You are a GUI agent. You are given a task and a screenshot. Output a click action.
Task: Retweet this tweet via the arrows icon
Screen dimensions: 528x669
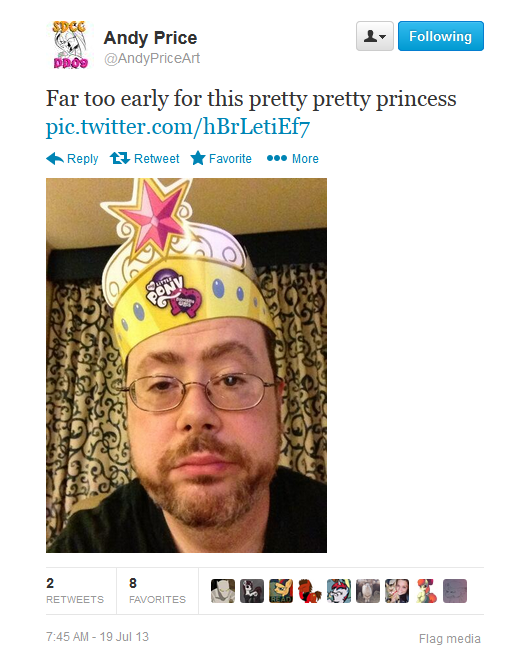tap(119, 158)
